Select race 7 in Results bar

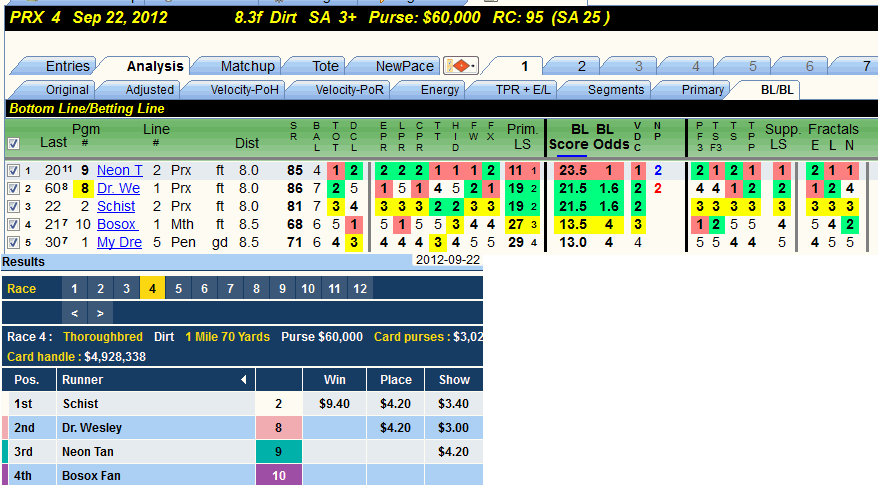click(230, 289)
